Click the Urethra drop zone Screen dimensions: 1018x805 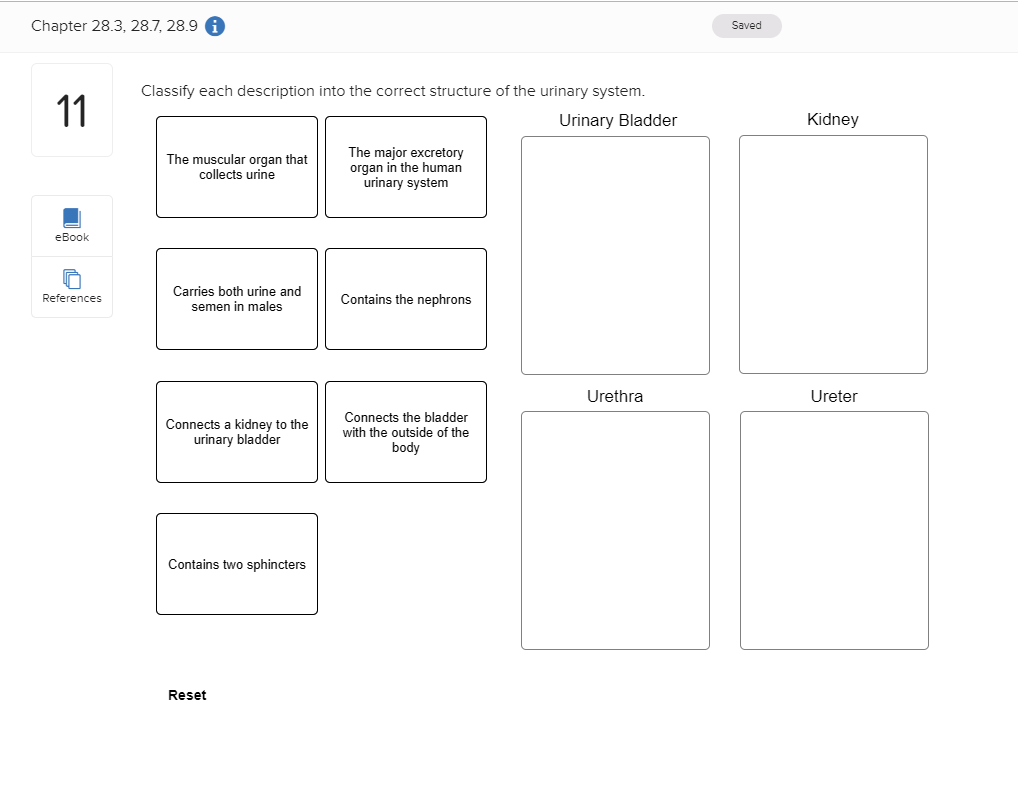point(615,530)
